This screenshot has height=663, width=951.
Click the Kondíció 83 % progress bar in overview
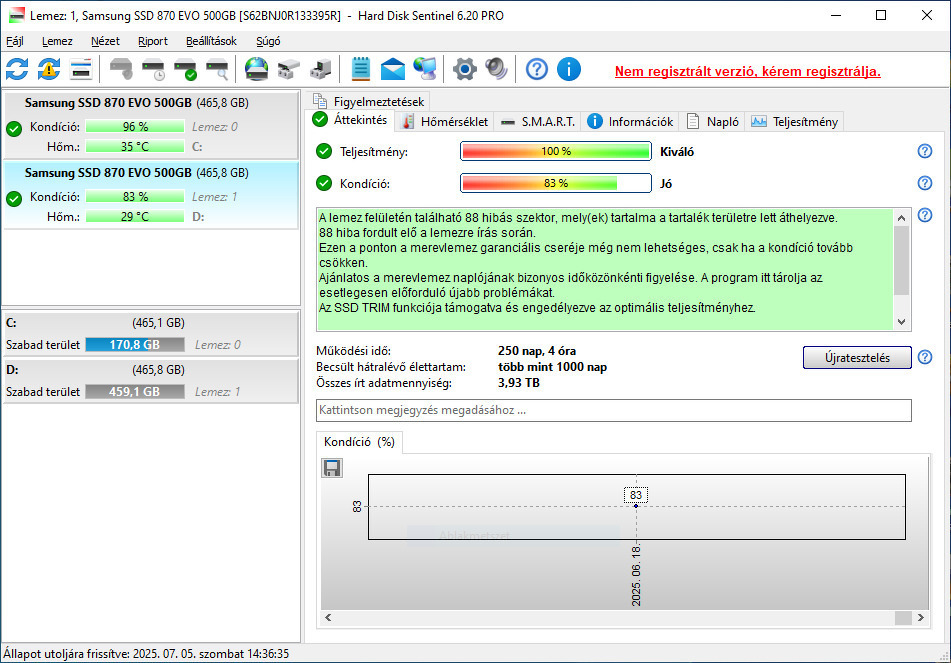556,183
